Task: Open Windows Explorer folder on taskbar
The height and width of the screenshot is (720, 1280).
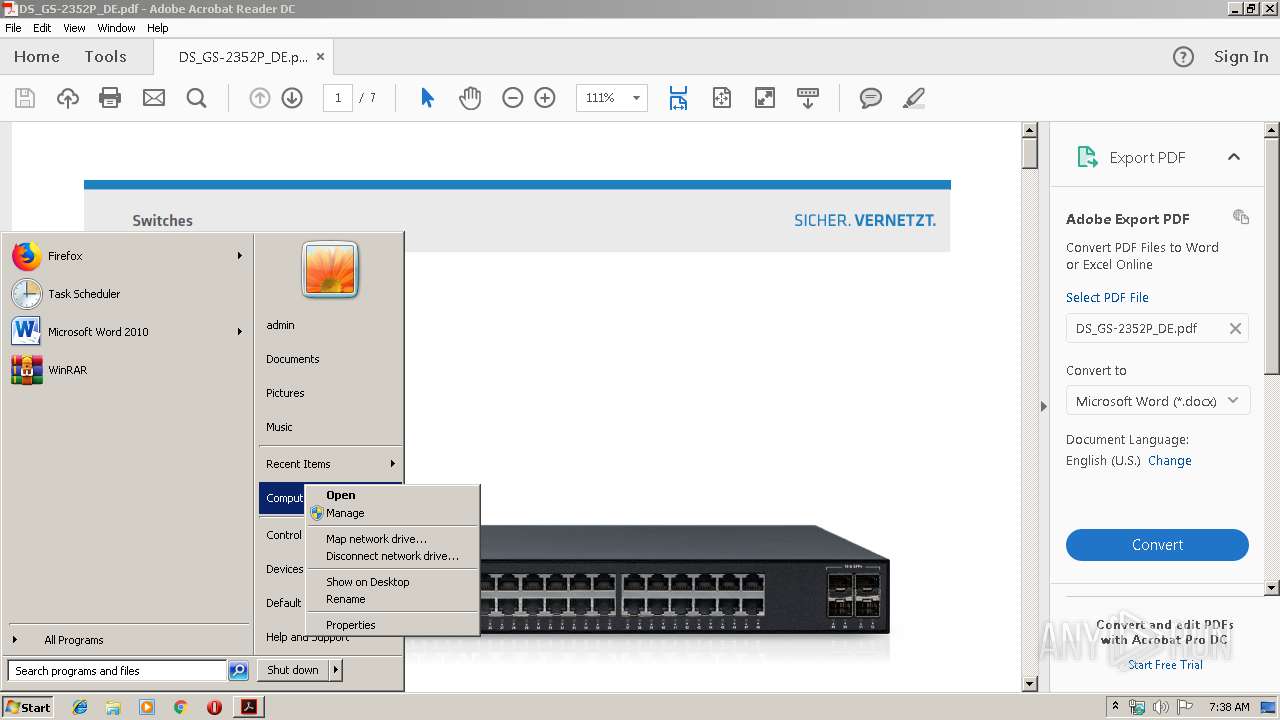Action: click(x=113, y=707)
